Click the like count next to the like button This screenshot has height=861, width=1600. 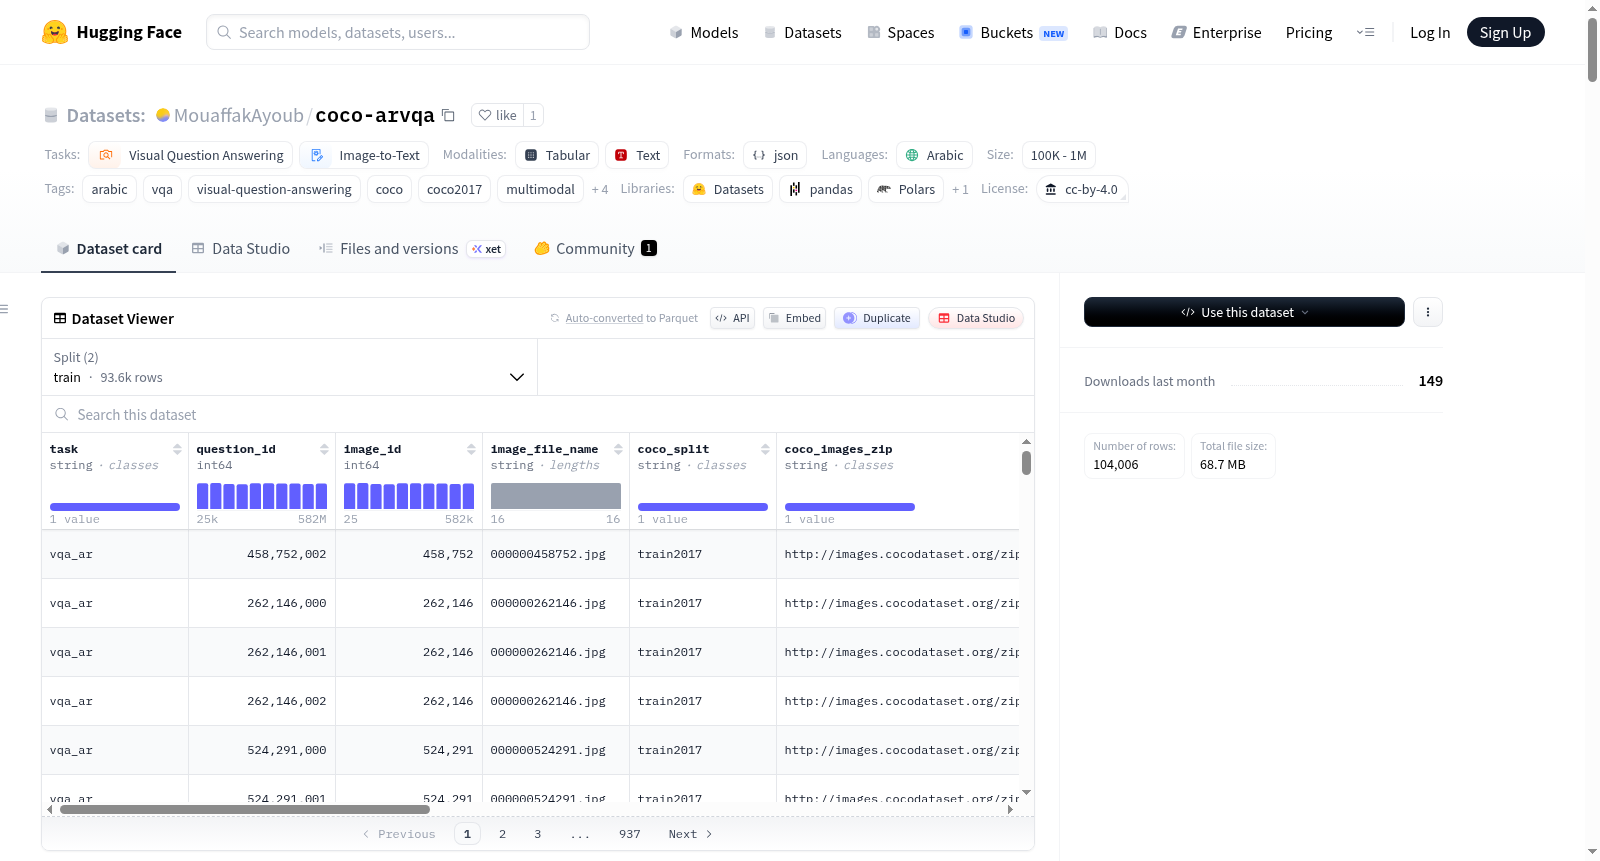click(533, 115)
